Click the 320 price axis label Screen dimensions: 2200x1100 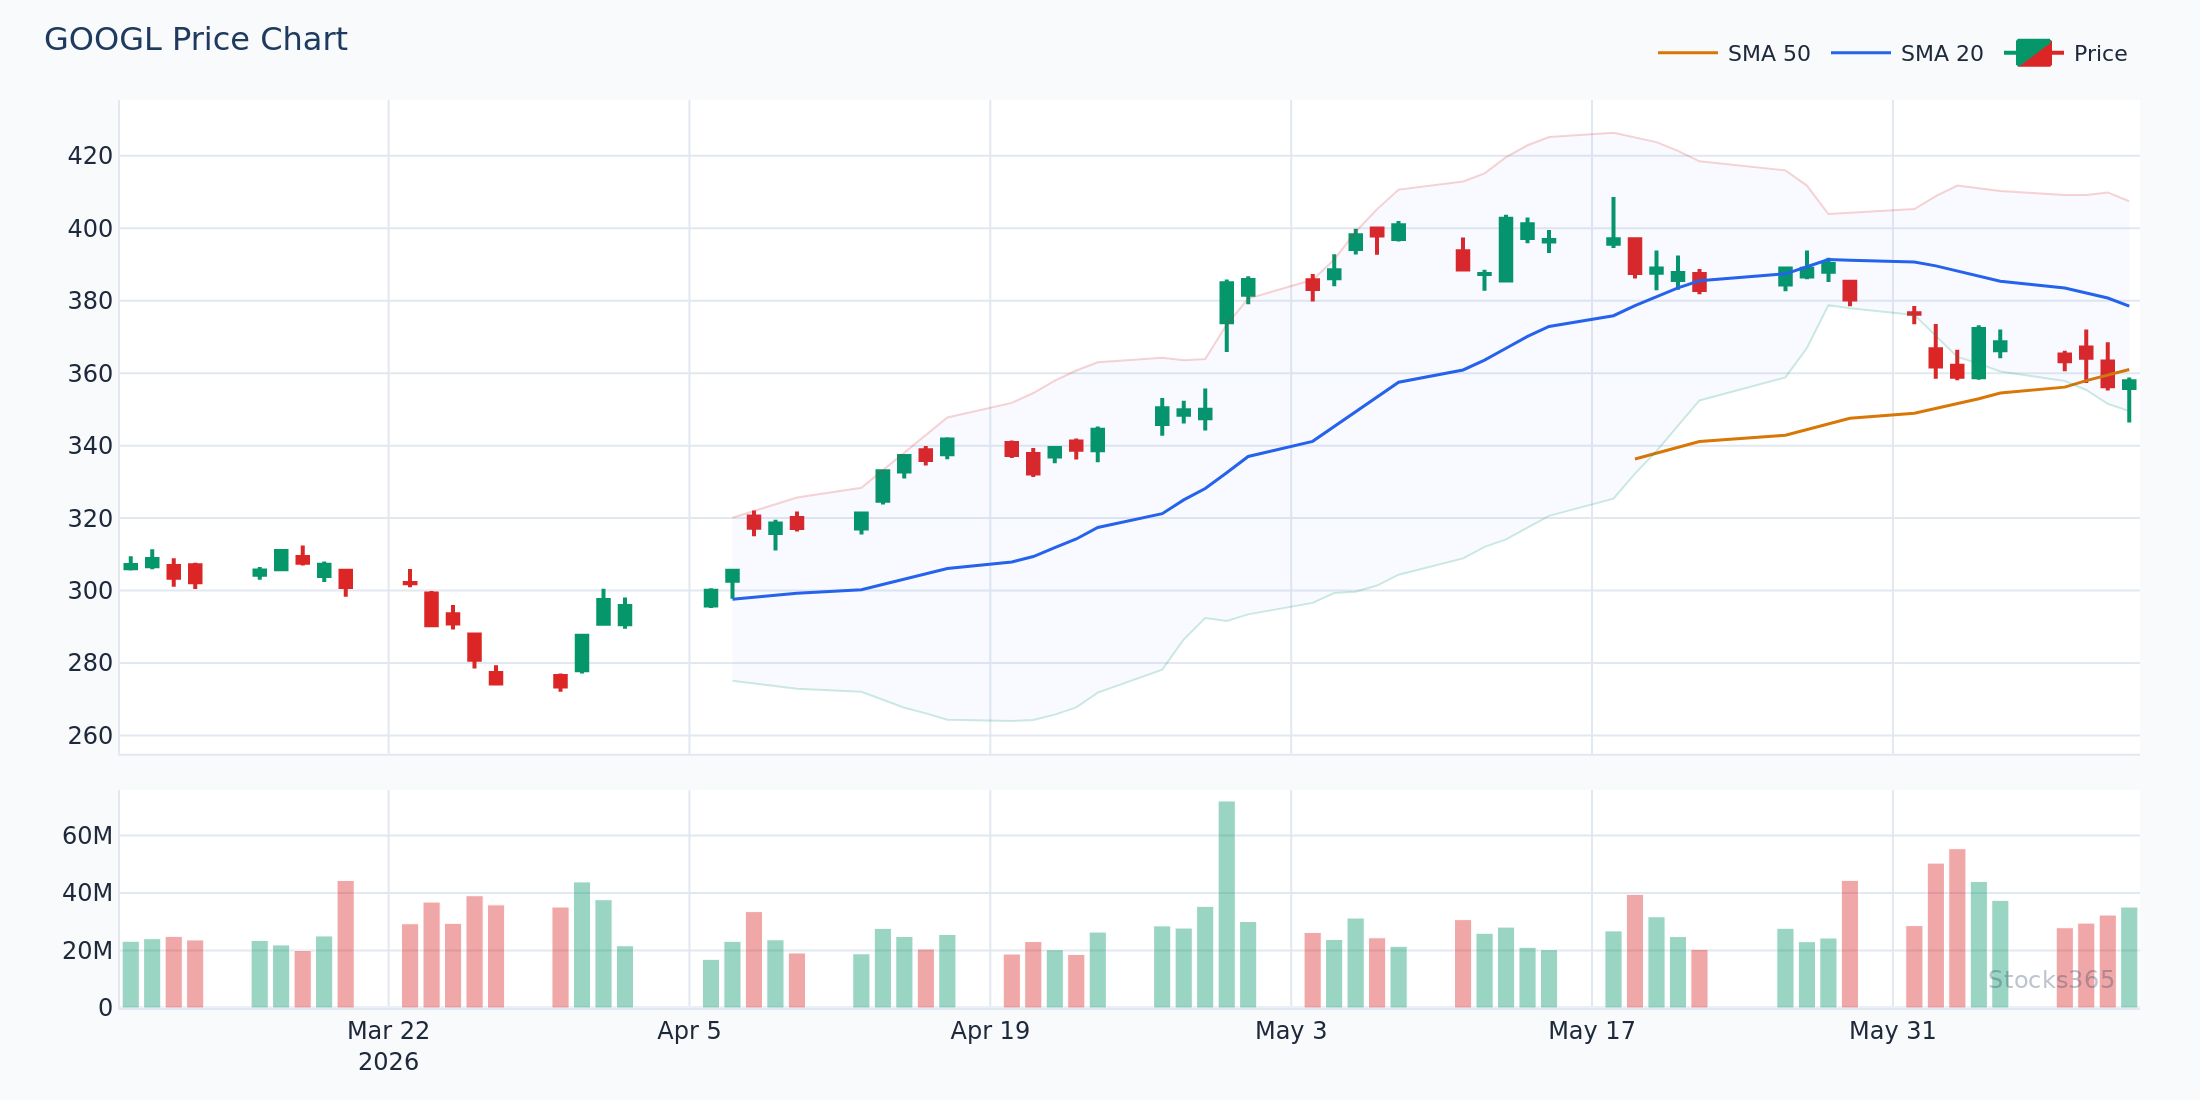90,519
